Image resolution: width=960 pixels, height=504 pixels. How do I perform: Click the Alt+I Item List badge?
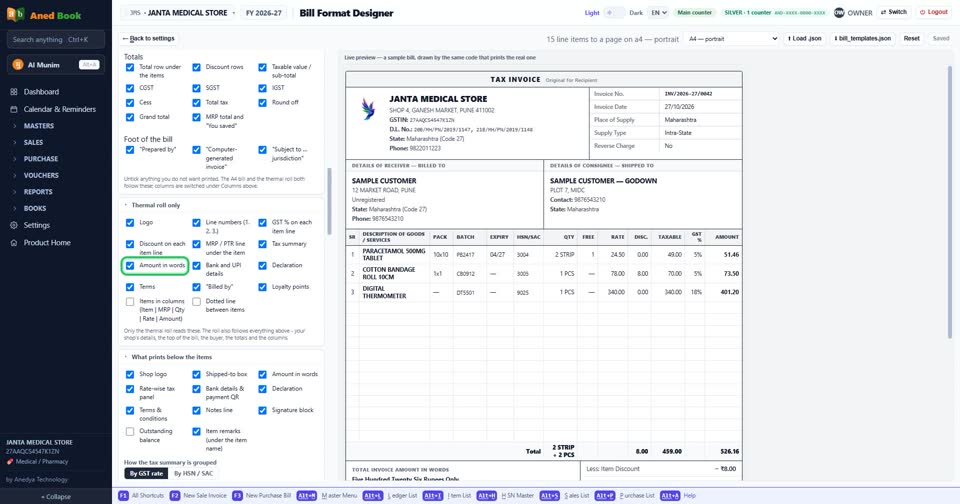(433, 495)
